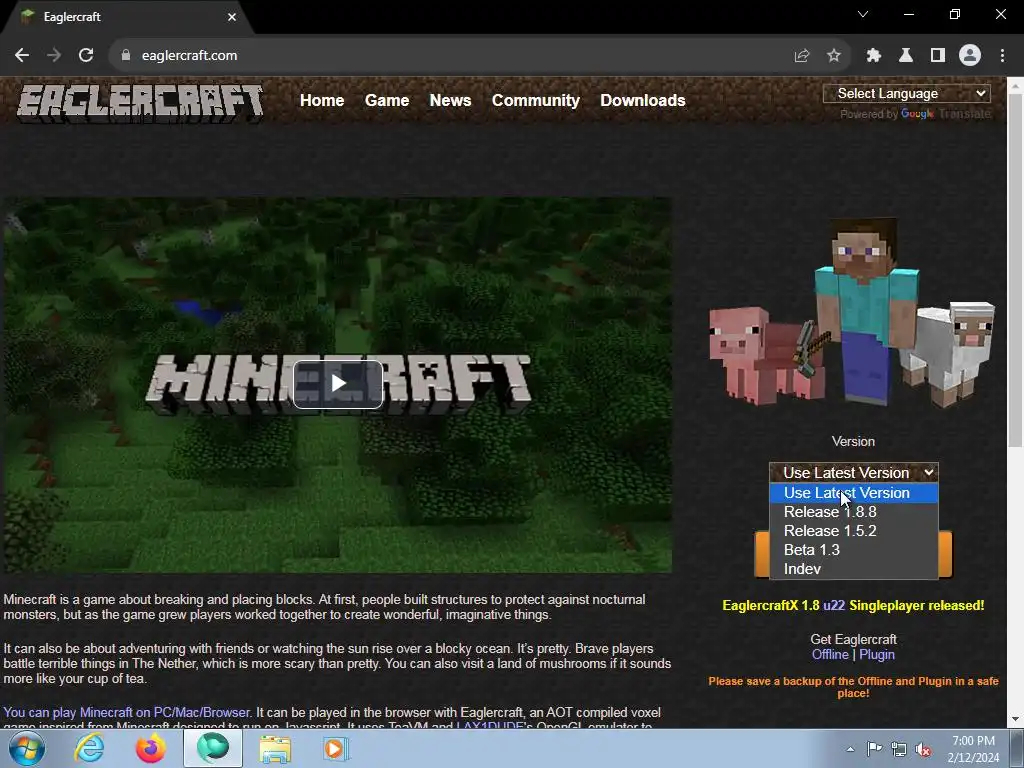Click the browser forward arrow

tap(54, 56)
